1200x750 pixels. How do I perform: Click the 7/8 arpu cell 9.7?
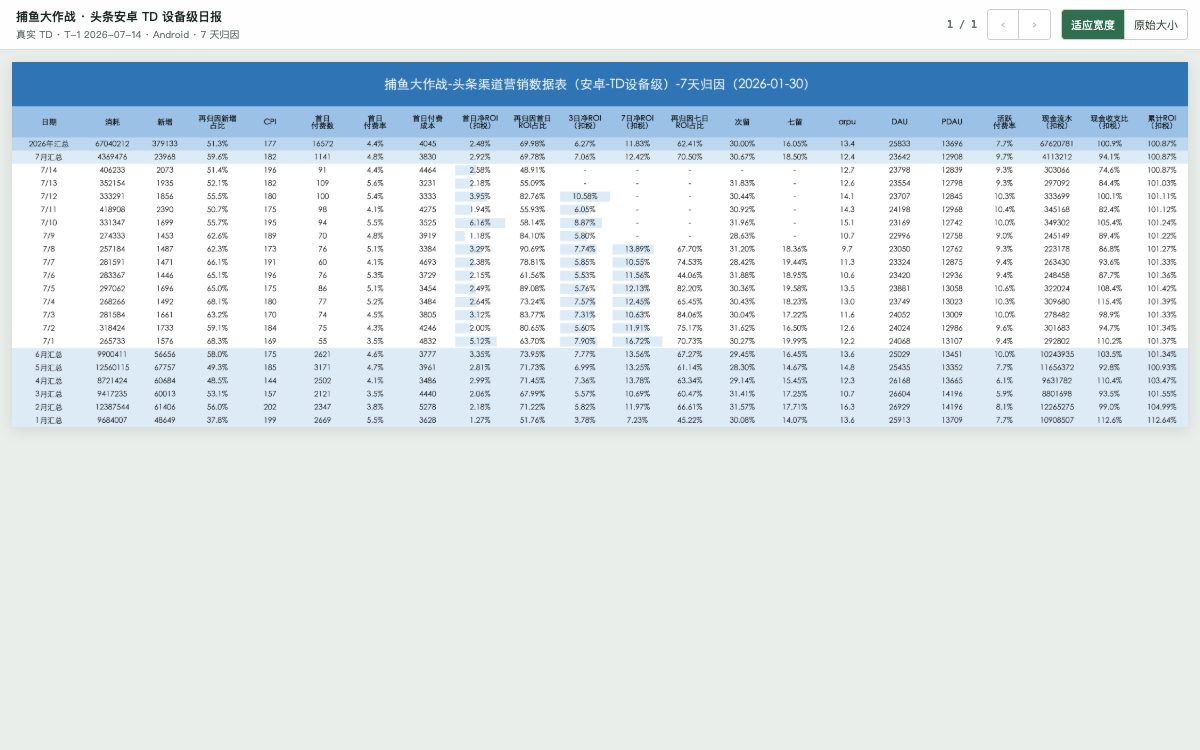coord(847,248)
